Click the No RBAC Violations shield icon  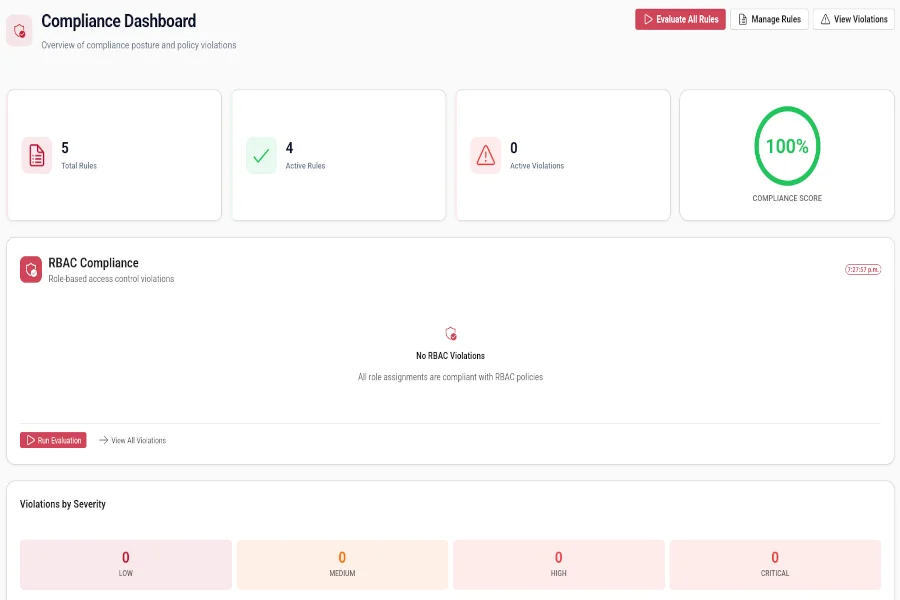click(x=450, y=333)
